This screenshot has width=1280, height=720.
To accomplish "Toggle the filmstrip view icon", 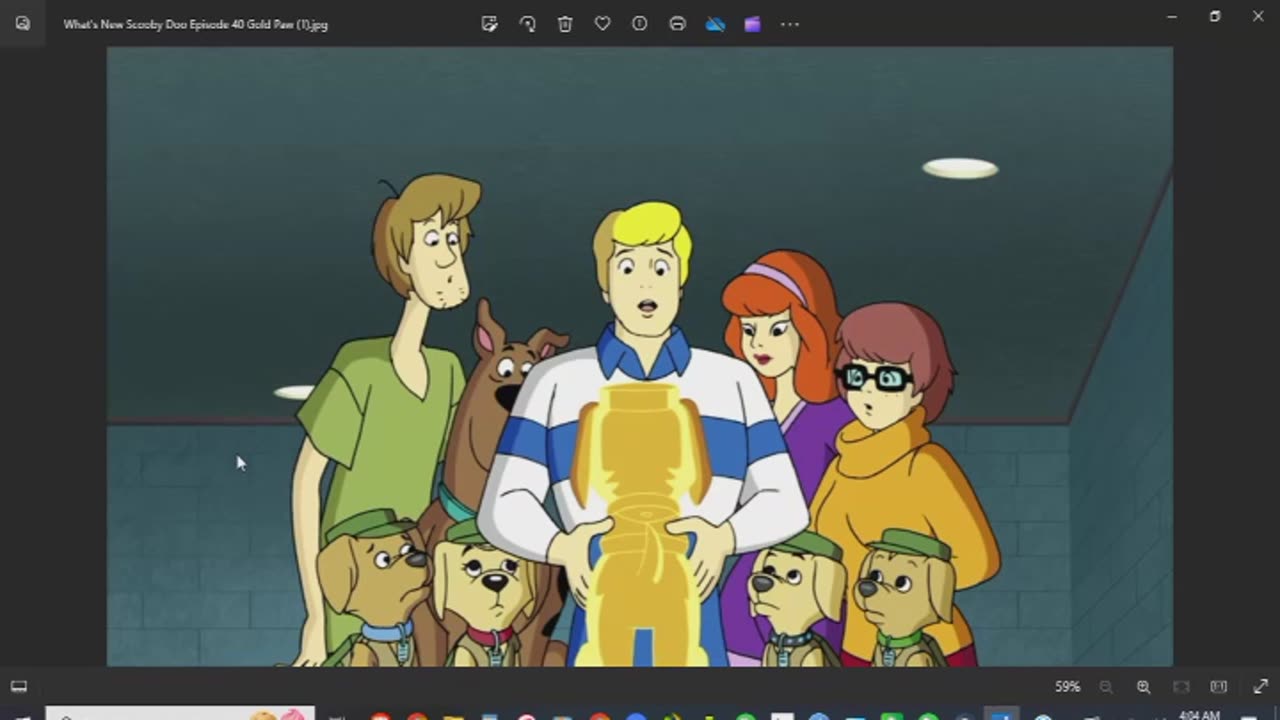I will coord(19,687).
